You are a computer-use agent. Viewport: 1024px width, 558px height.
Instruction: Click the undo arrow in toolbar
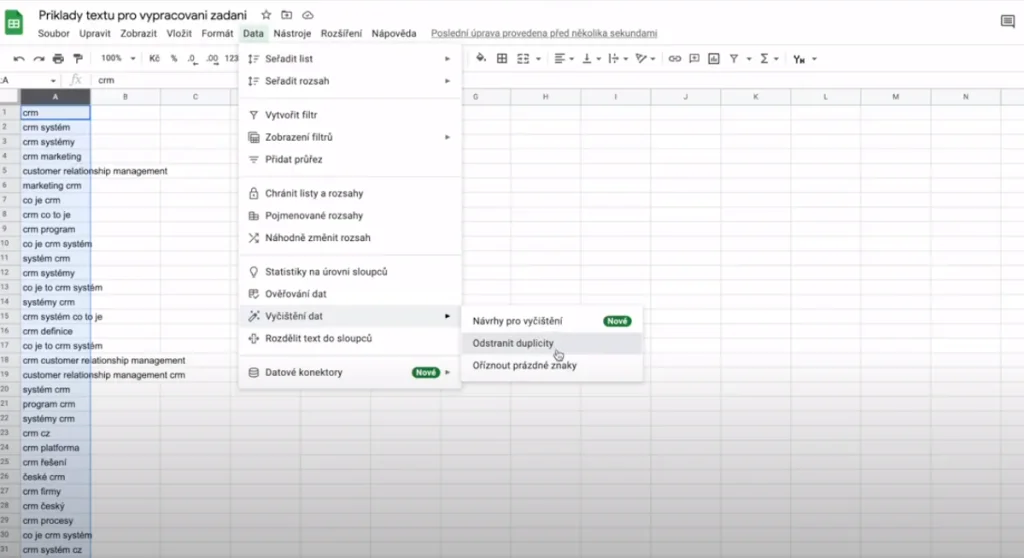pos(19,59)
